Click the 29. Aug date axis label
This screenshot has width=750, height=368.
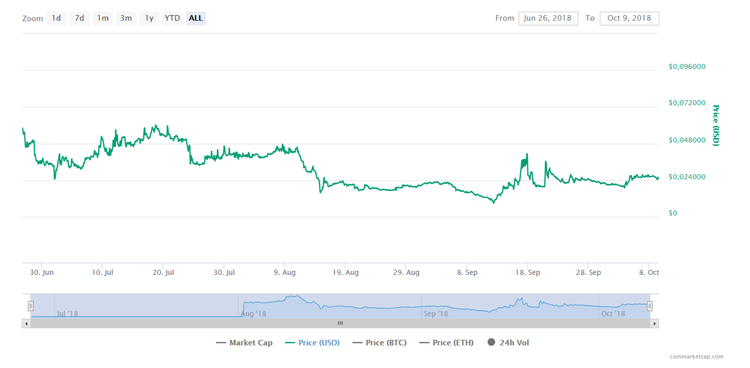pyautogui.click(x=406, y=273)
